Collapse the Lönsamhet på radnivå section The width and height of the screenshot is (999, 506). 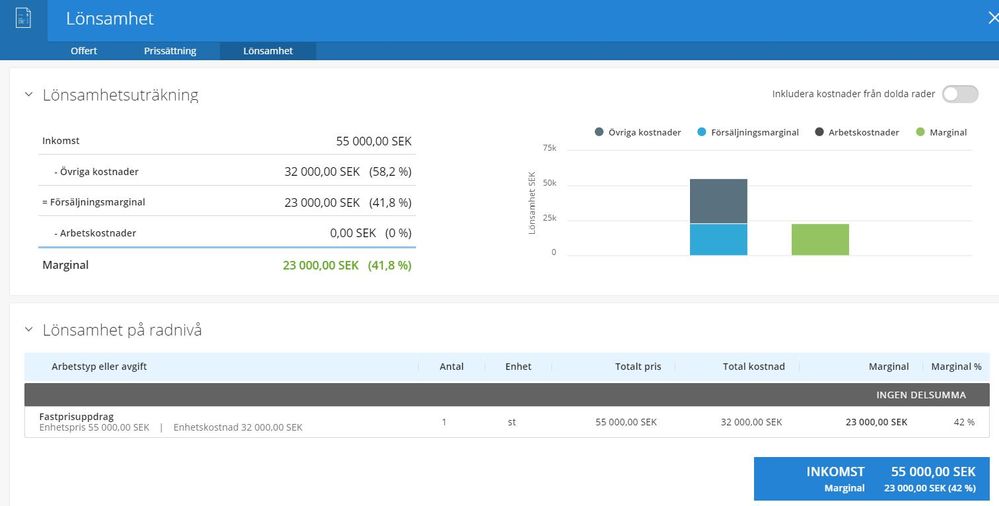click(29, 330)
